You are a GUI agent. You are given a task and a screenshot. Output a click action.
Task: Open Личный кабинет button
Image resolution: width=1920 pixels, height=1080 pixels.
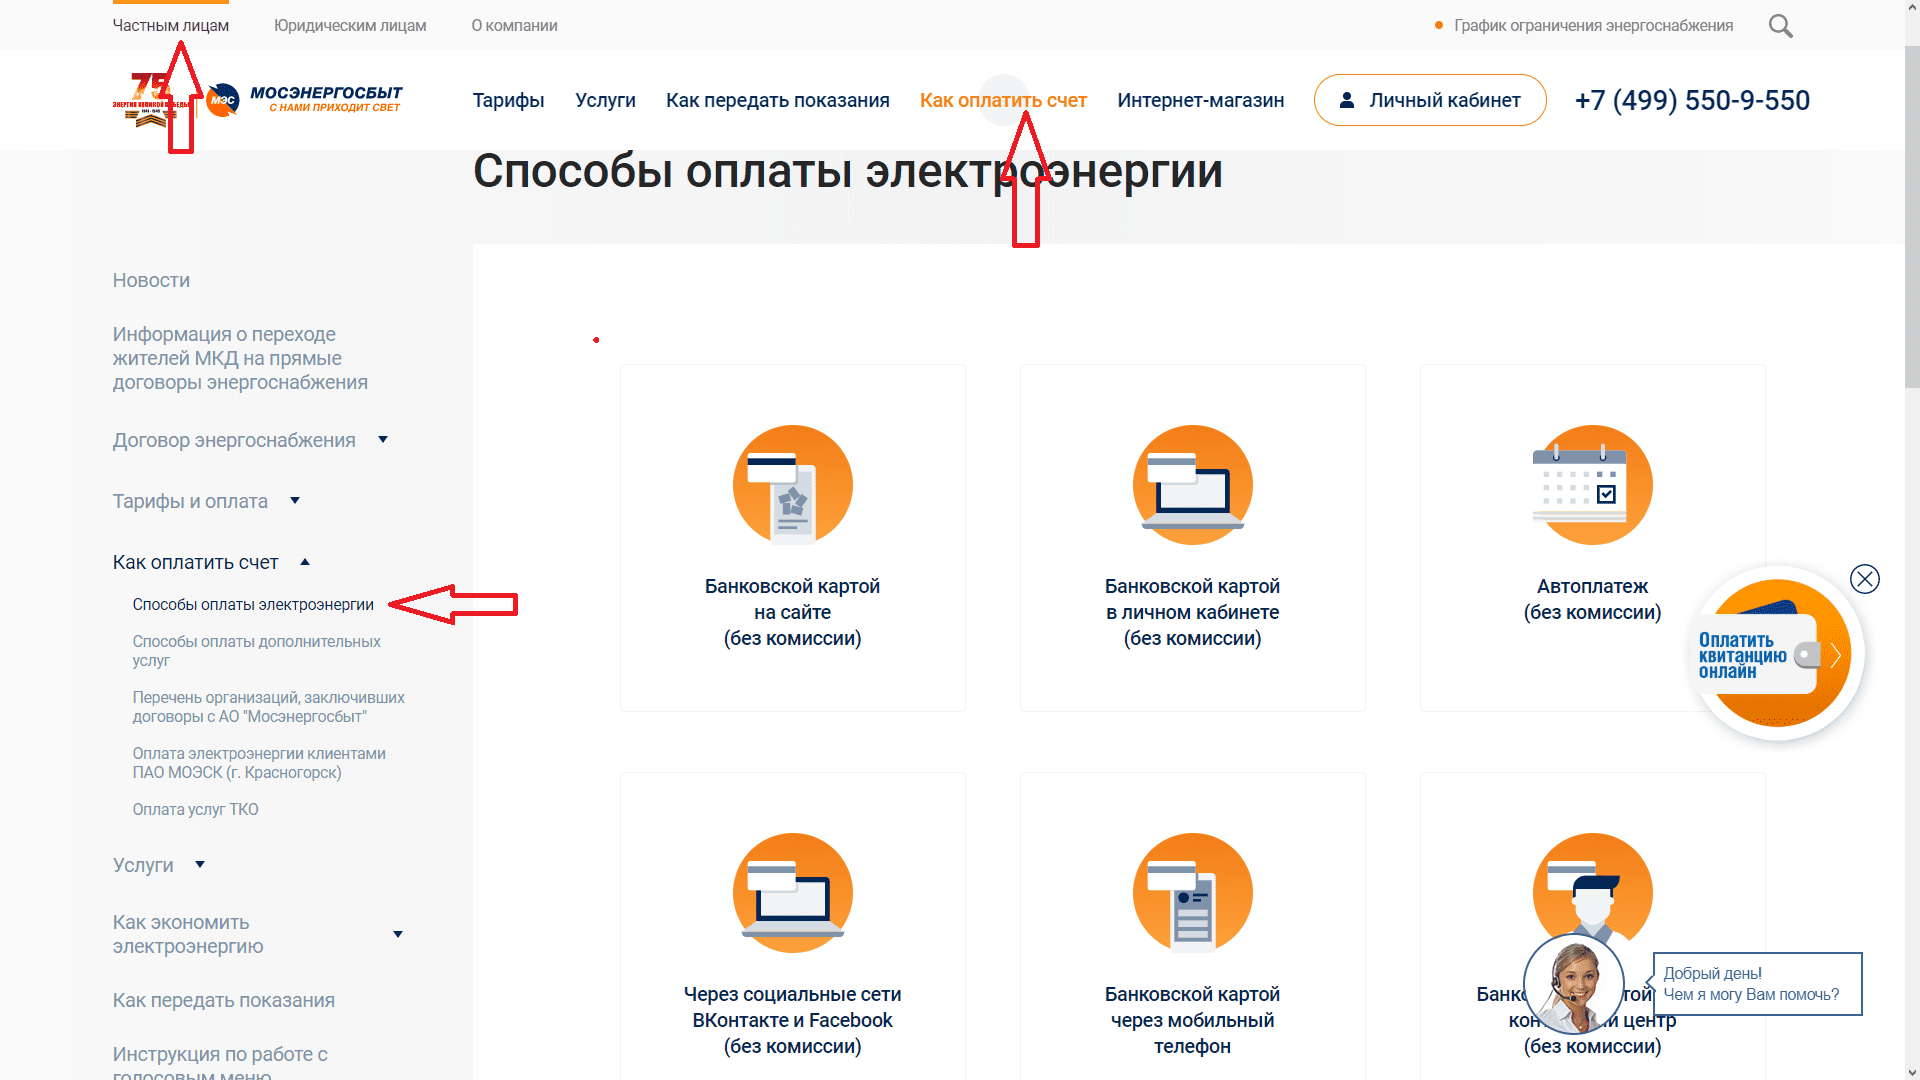[x=1430, y=100]
